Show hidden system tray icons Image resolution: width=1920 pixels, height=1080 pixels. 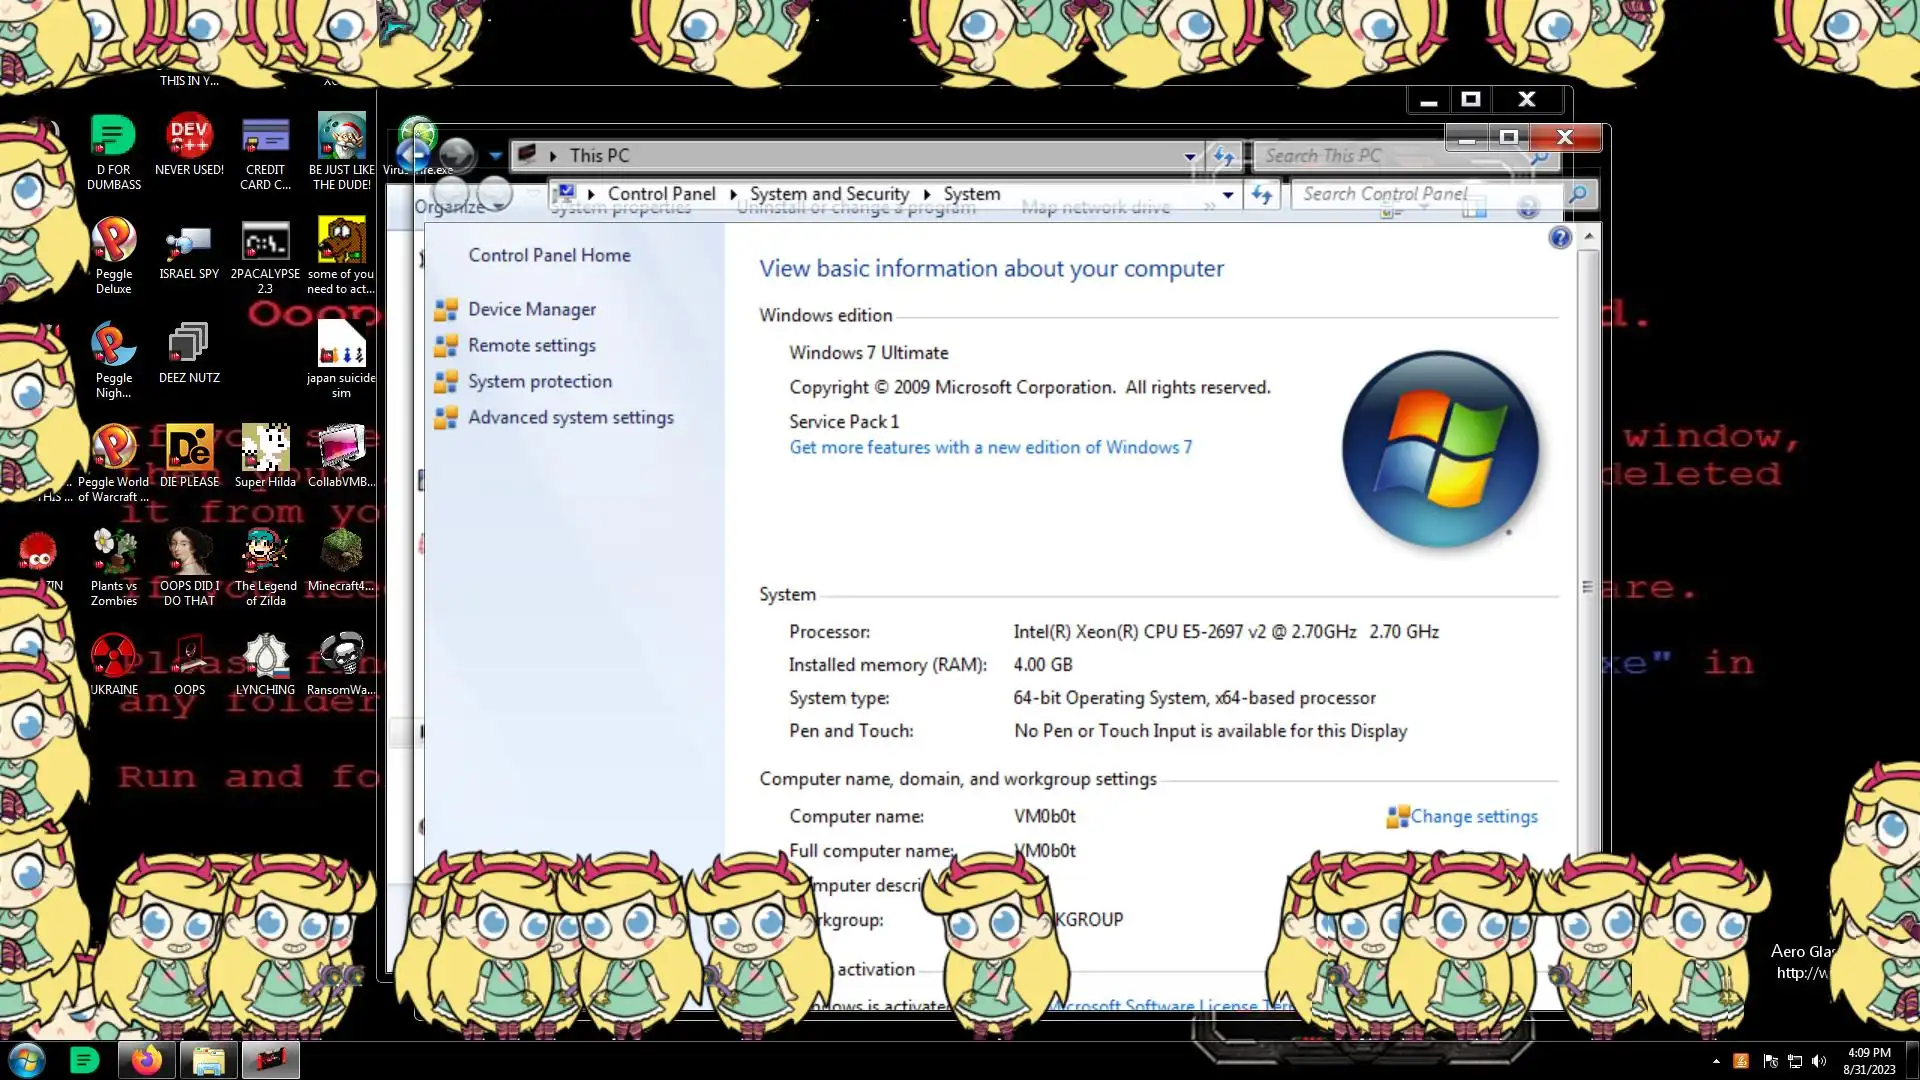click(x=1716, y=1061)
